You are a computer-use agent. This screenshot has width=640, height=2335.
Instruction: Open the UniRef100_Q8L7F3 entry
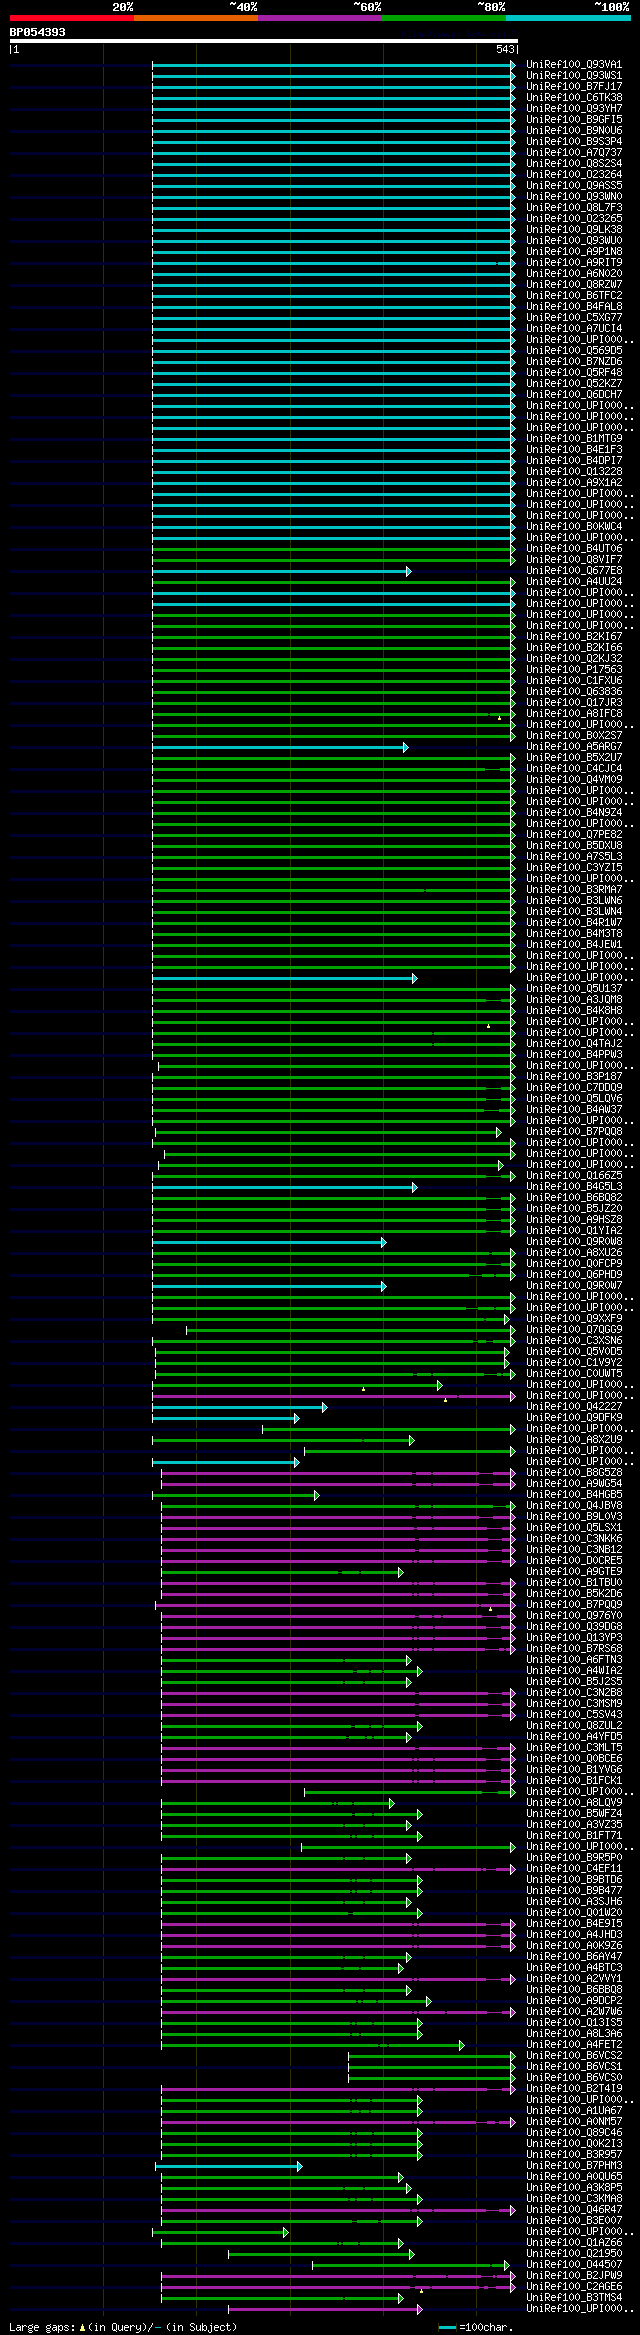[x=574, y=207]
